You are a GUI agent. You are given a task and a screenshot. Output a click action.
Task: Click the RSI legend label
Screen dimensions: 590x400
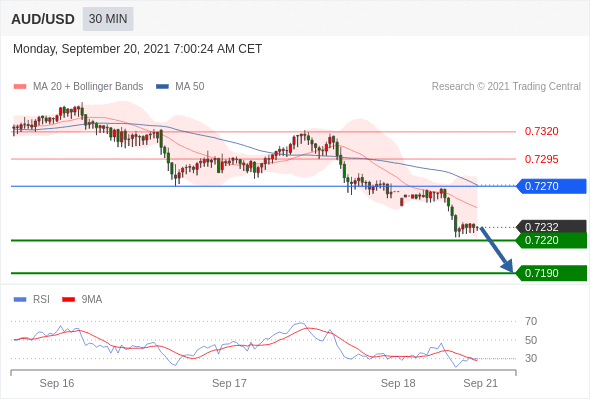(x=41, y=300)
